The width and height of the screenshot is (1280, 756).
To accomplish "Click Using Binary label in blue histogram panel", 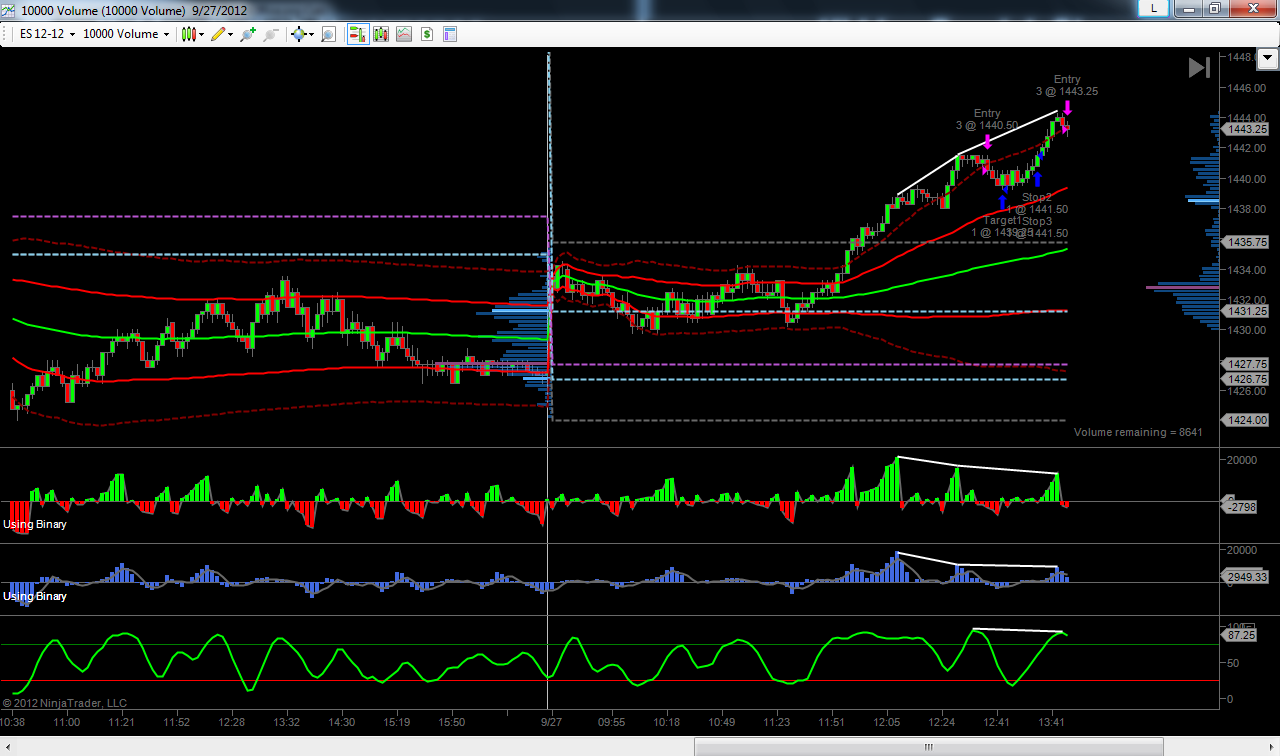I will coord(35,596).
